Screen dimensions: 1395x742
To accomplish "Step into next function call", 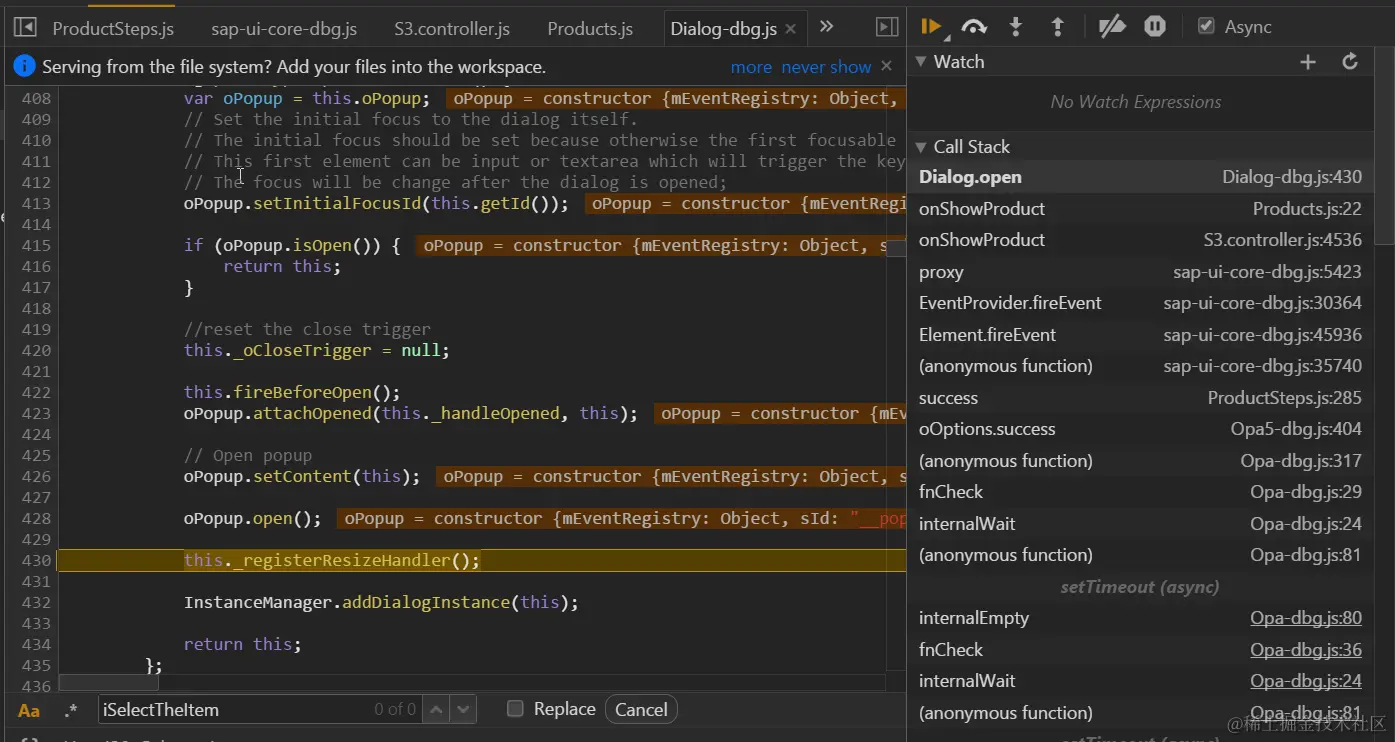I will (x=1016, y=27).
